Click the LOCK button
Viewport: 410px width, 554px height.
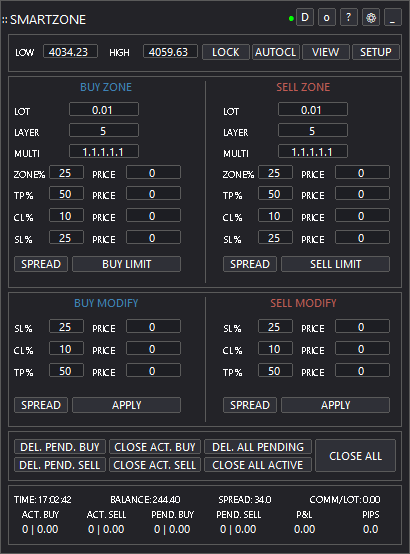coord(226,52)
